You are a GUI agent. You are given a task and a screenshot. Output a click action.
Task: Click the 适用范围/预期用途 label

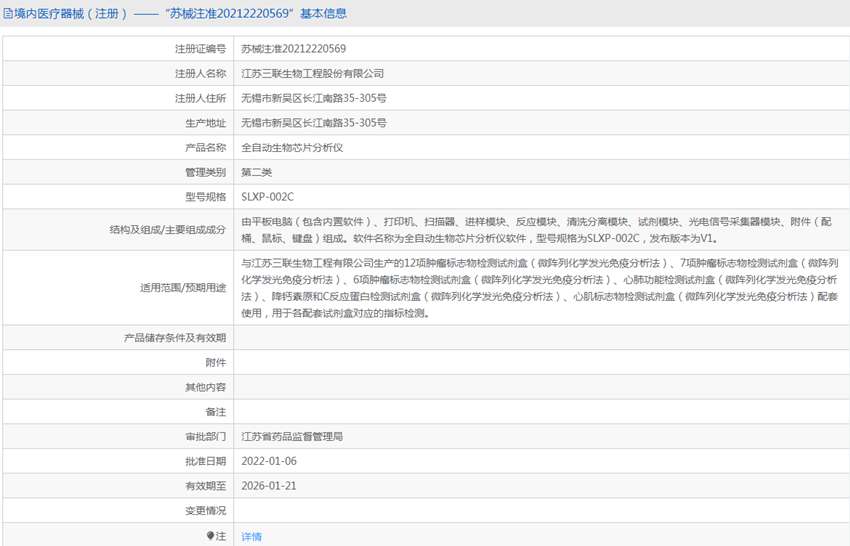tap(183, 287)
